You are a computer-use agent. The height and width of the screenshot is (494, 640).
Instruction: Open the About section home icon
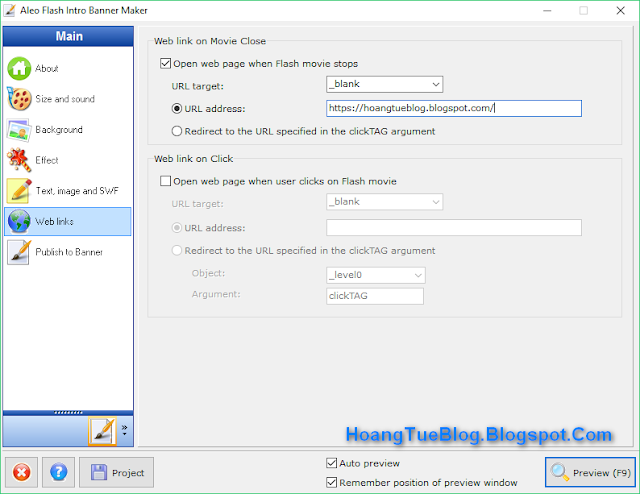pos(19,68)
